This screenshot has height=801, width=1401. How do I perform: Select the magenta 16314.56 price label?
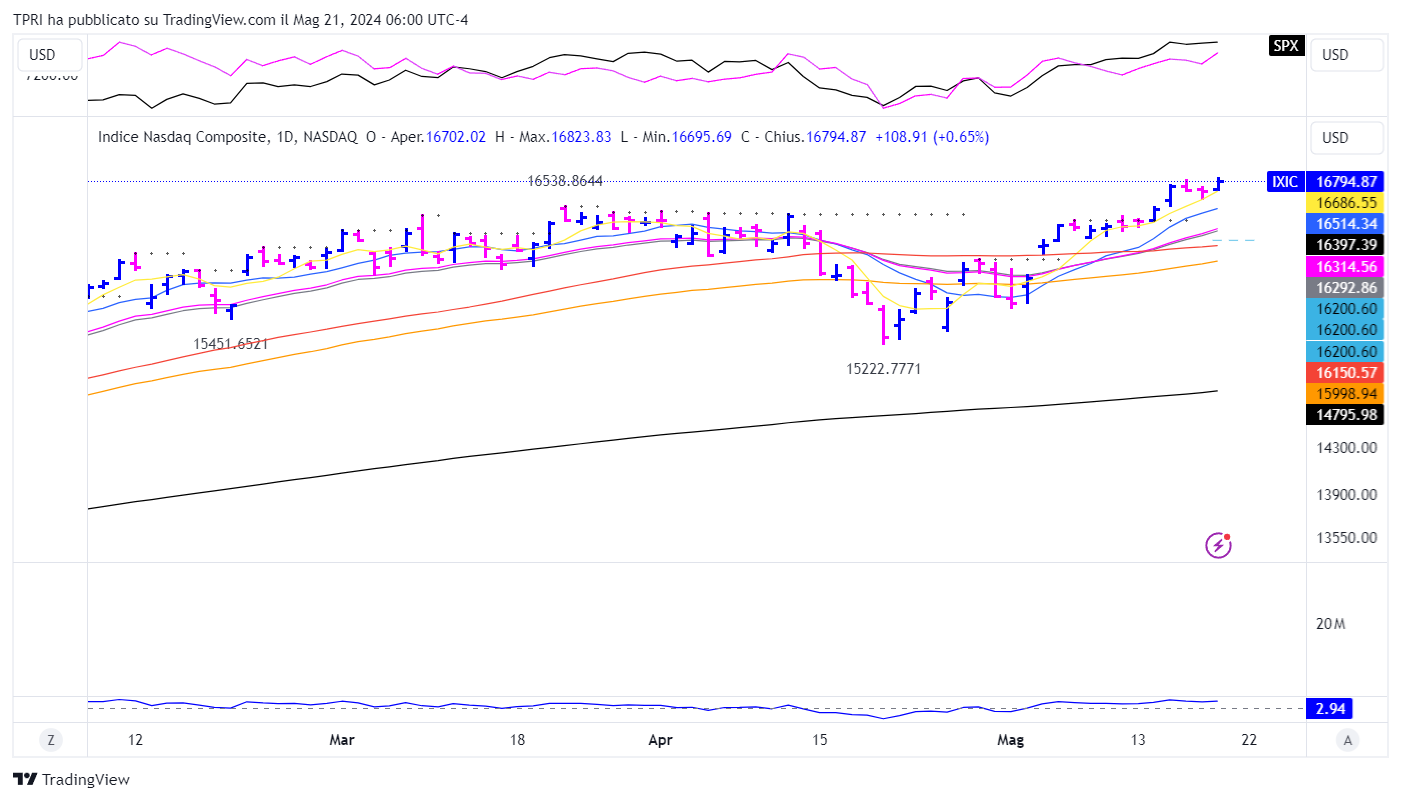pos(1346,266)
